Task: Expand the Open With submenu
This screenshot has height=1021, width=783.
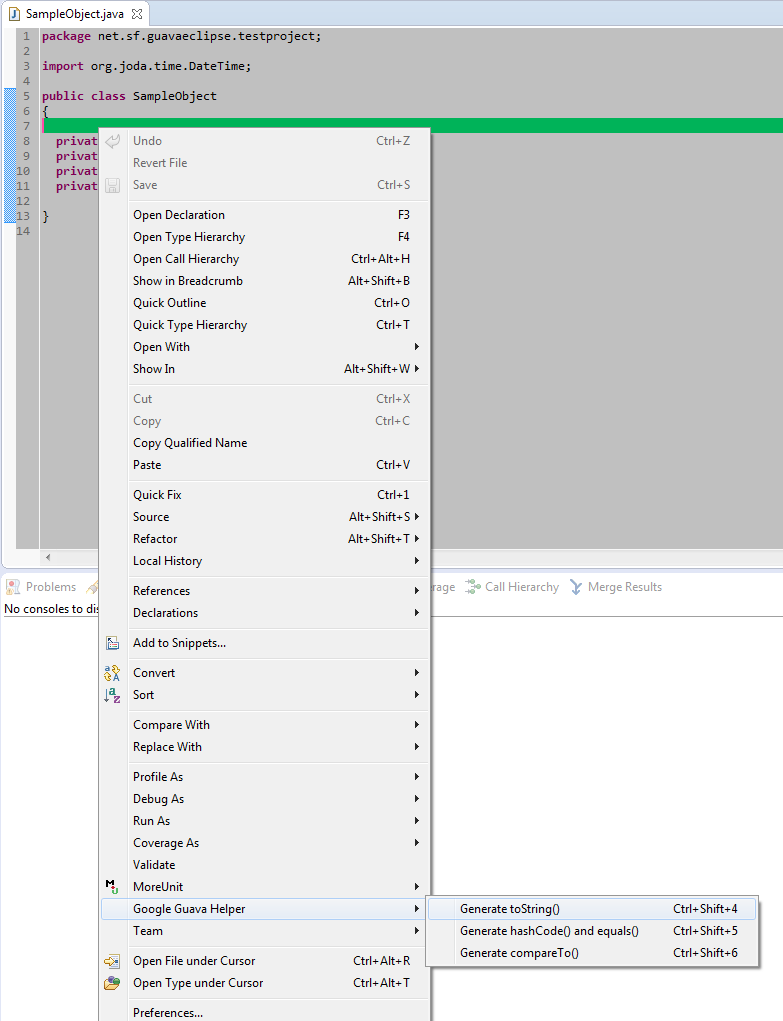Action: click(264, 347)
